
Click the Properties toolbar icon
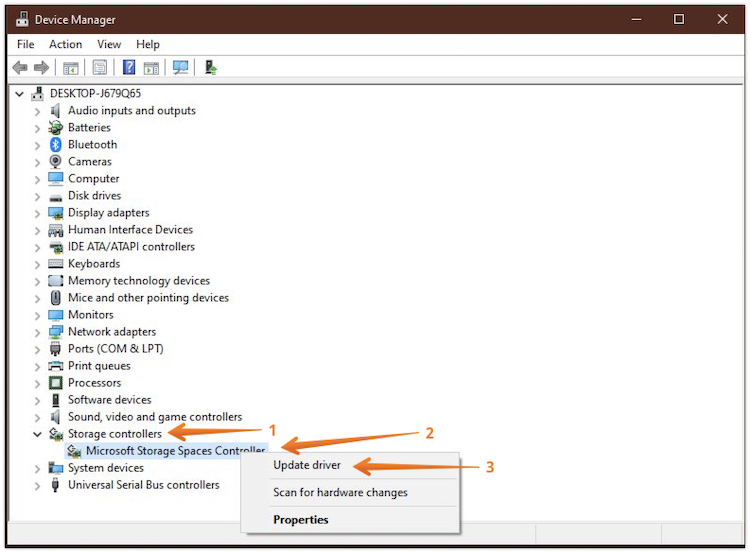point(100,68)
